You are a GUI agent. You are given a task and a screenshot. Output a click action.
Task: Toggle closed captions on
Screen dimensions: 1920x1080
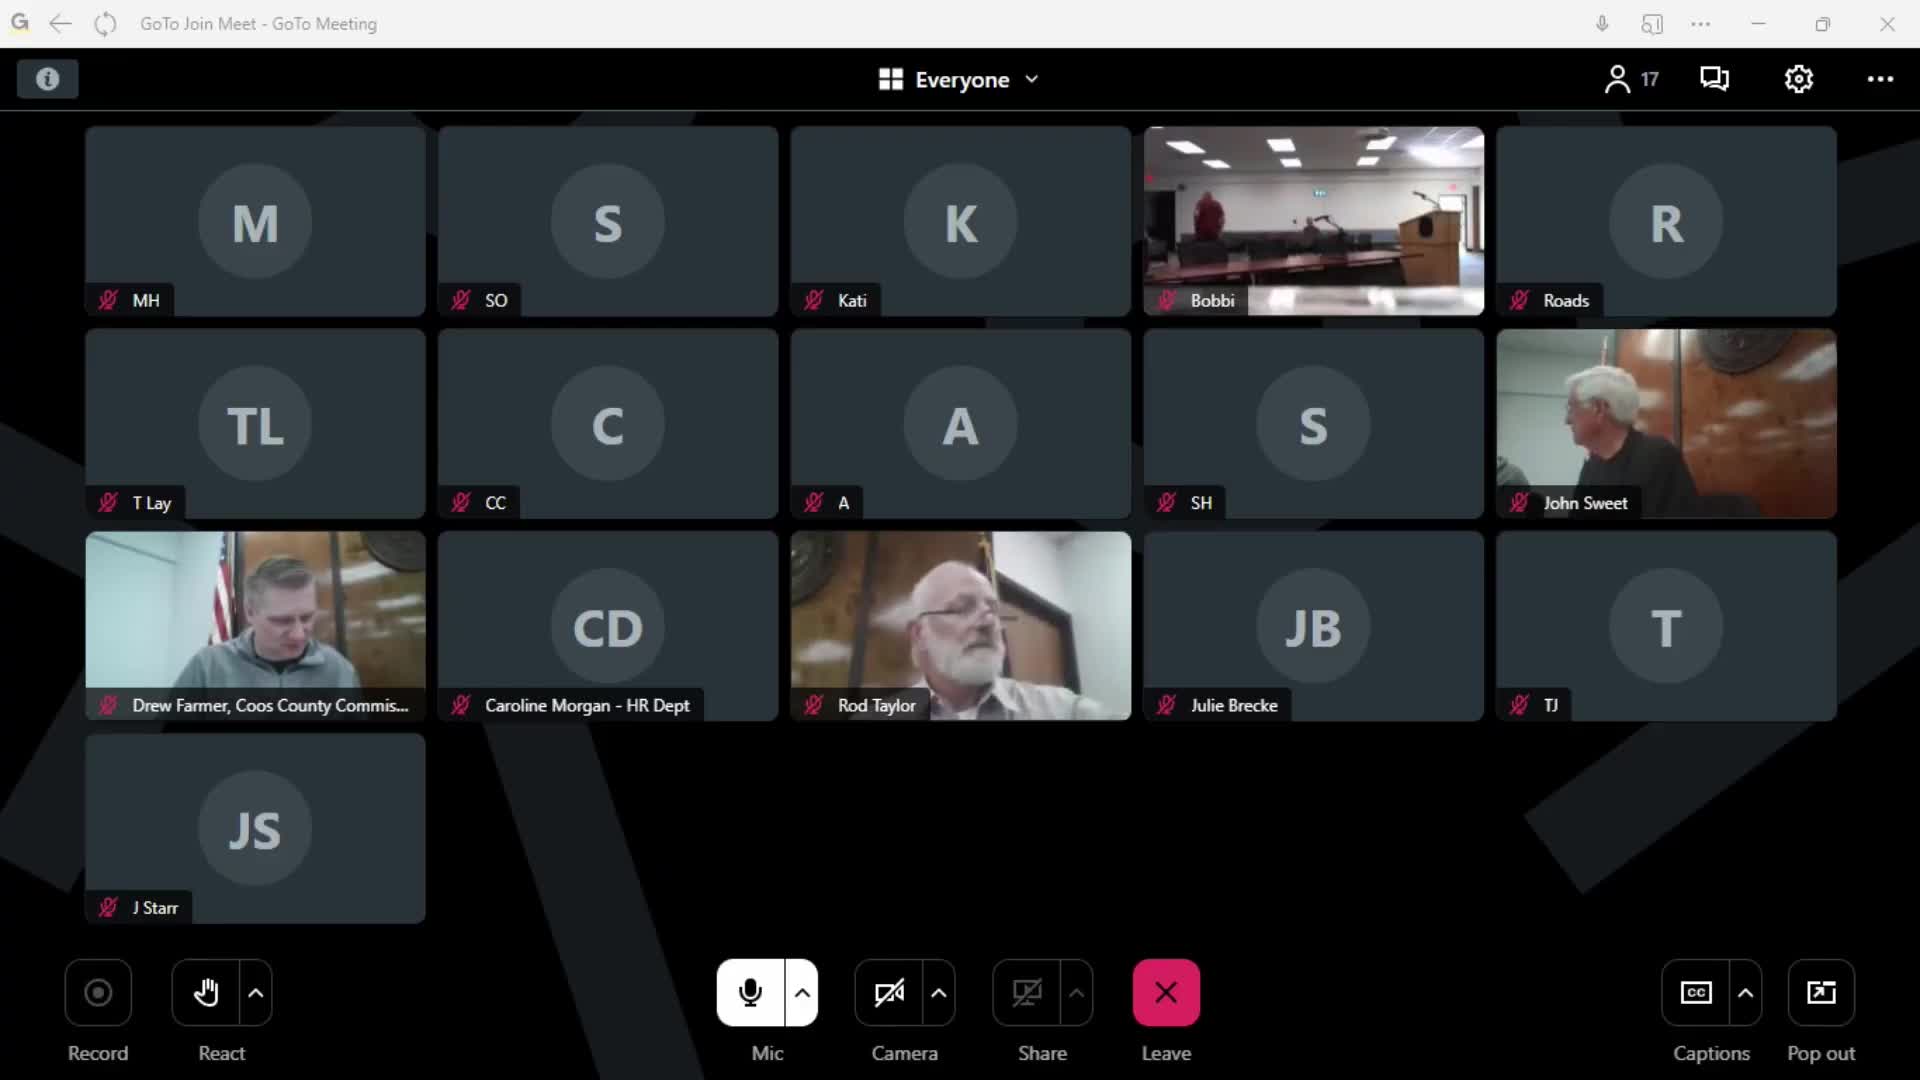pyautogui.click(x=1695, y=992)
